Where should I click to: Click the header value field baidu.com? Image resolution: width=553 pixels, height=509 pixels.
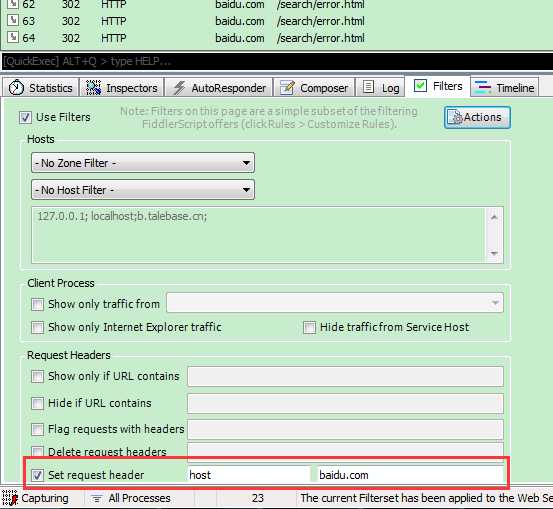click(411, 475)
